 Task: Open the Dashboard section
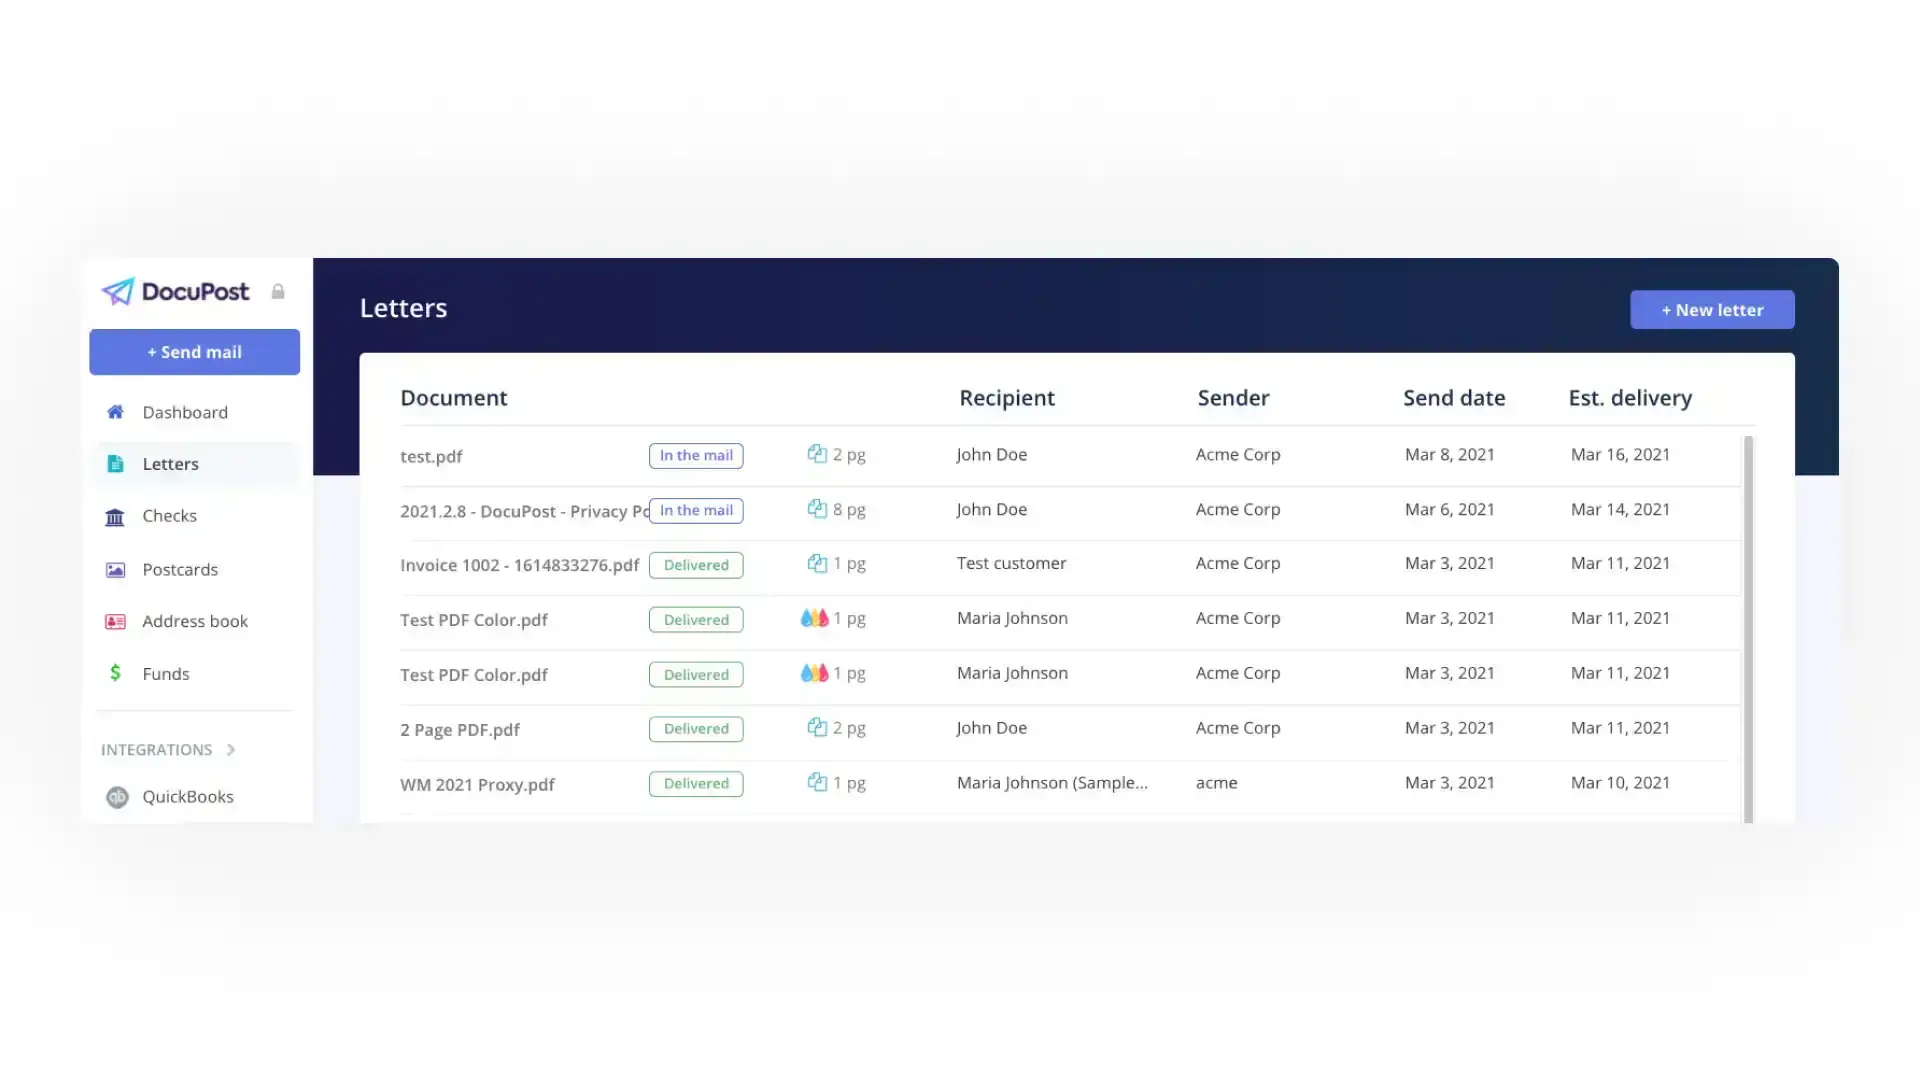[185, 411]
